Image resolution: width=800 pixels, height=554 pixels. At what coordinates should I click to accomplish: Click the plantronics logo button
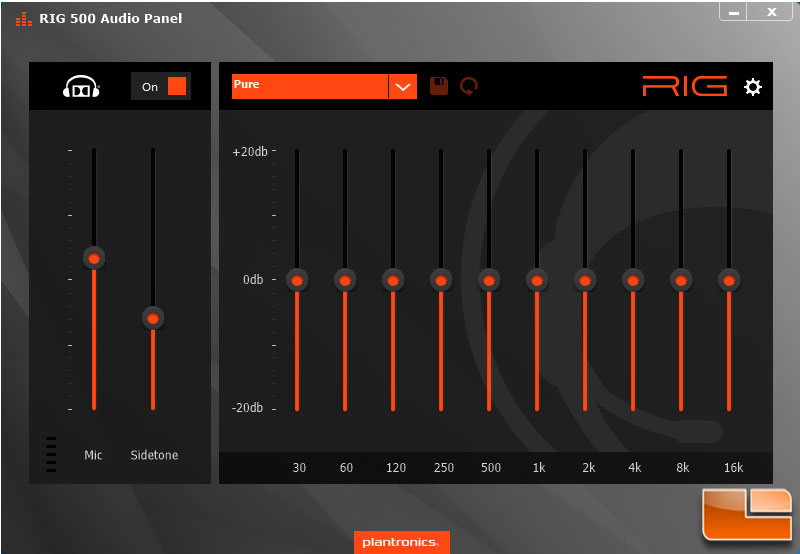click(x=402, y=542)
